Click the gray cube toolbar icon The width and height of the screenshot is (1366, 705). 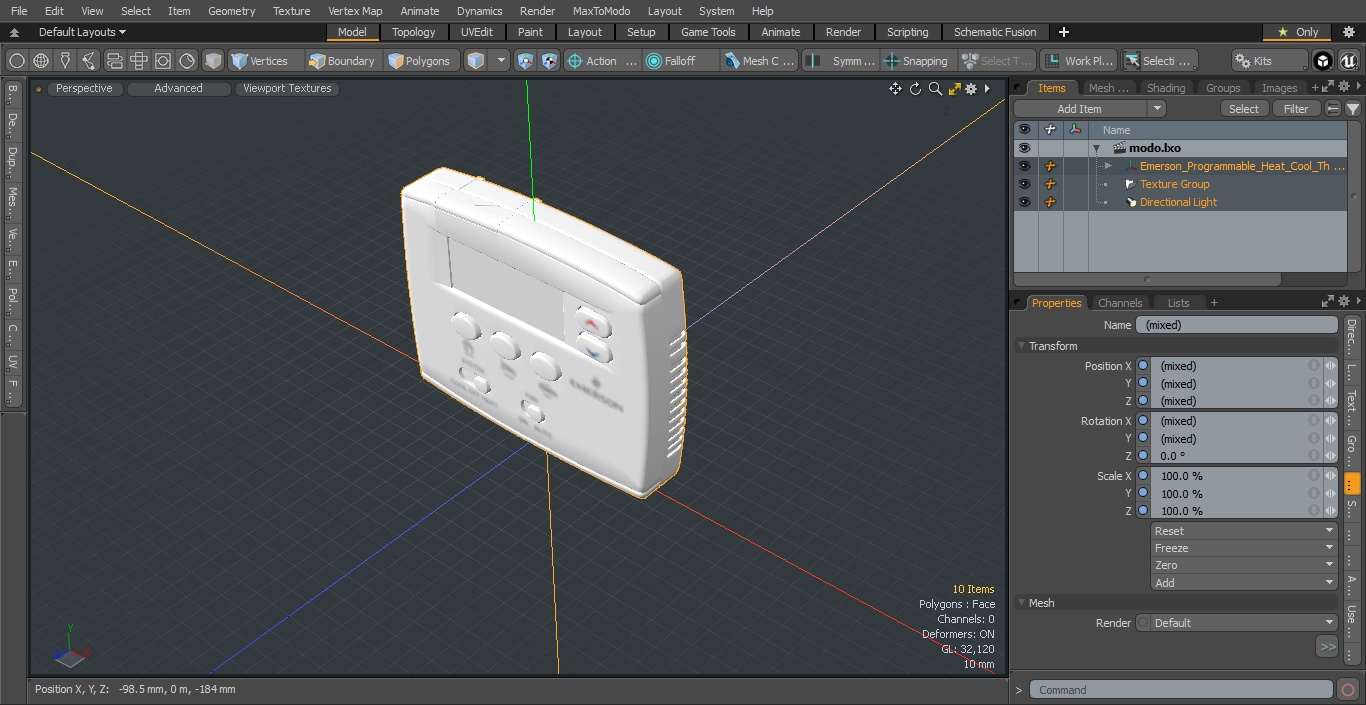(x=213, y=61)
